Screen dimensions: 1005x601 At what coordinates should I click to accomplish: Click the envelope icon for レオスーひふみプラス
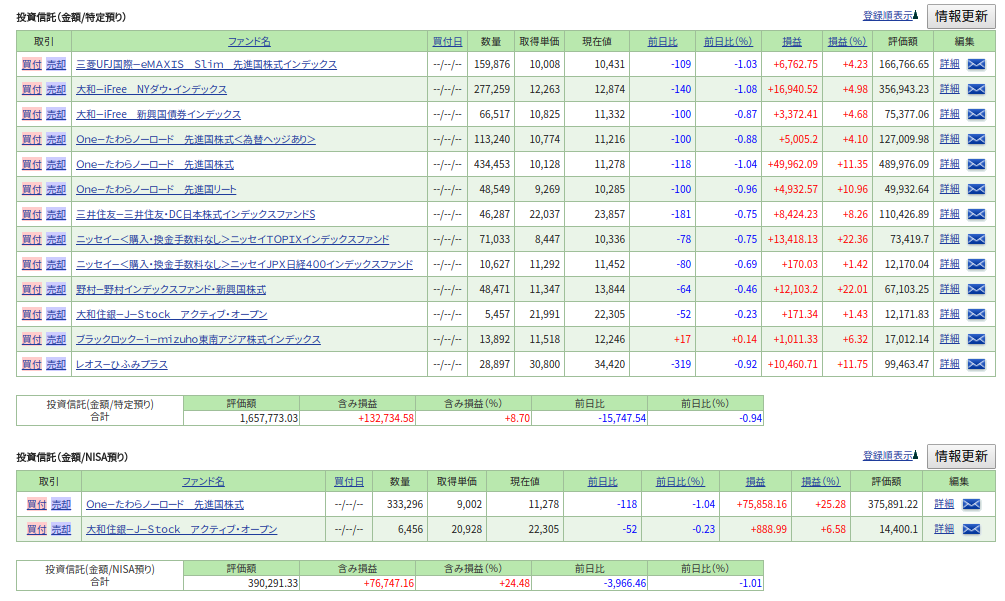[976, 364]
